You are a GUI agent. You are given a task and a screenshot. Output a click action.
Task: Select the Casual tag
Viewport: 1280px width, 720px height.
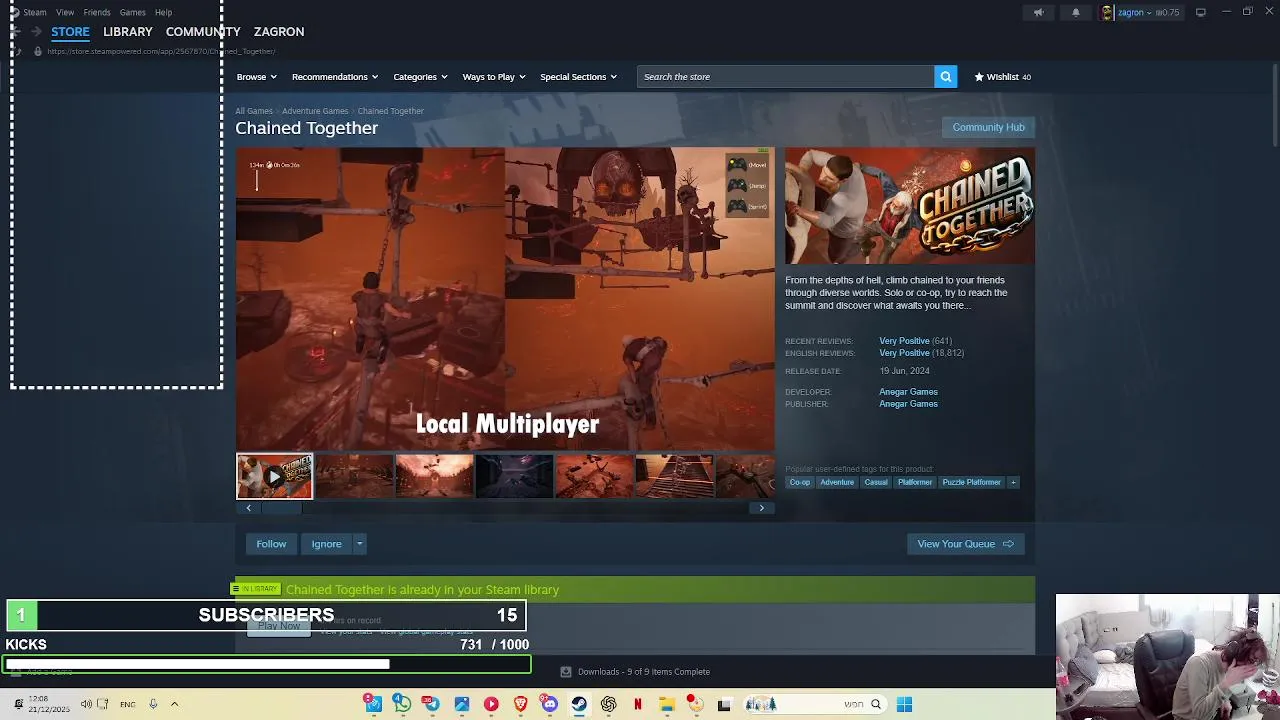pos(876,482)
